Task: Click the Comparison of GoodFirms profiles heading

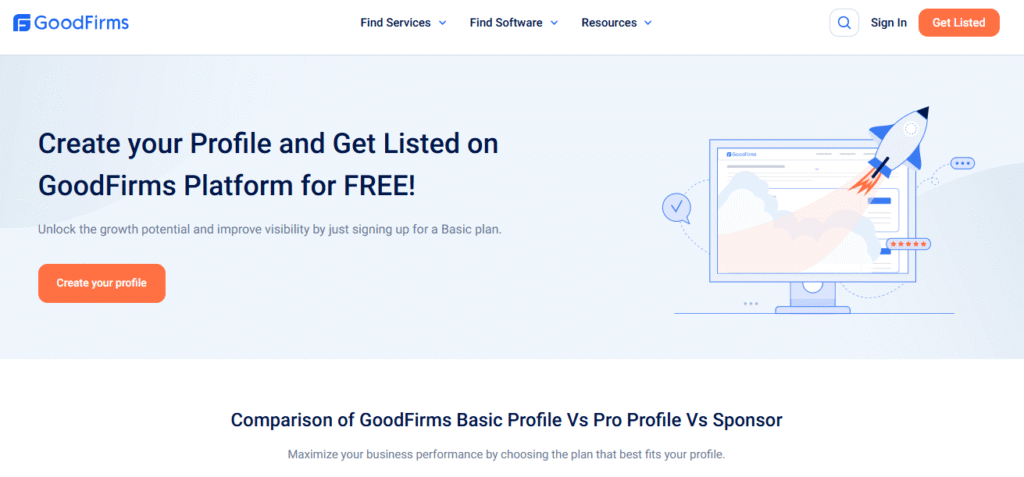Action: [506, 420]
